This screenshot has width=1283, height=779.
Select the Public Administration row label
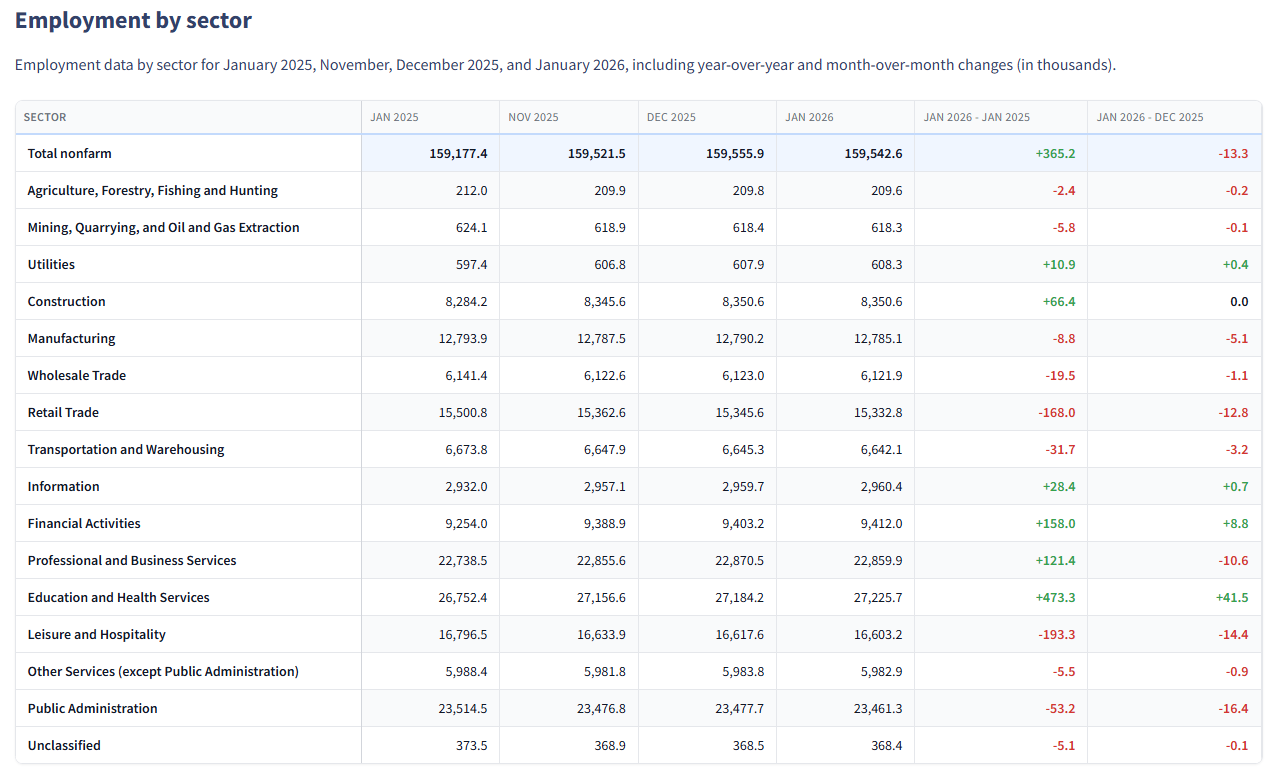tap(92, 709)
